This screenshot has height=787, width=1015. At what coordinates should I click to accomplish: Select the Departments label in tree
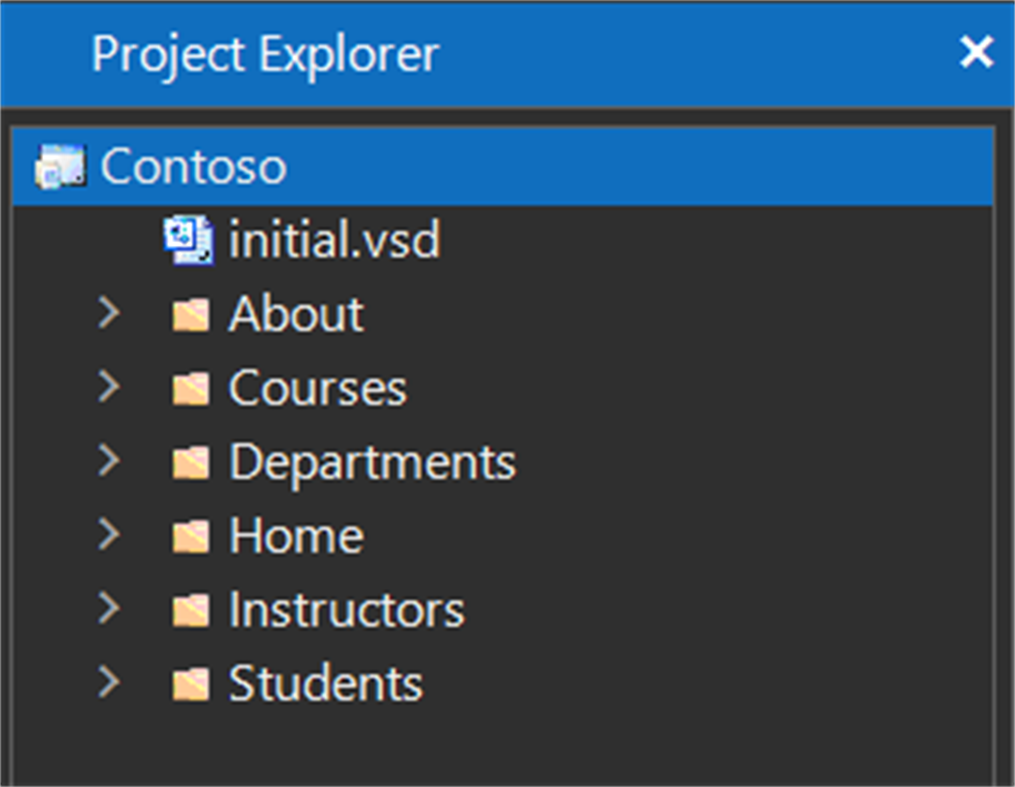372,462
